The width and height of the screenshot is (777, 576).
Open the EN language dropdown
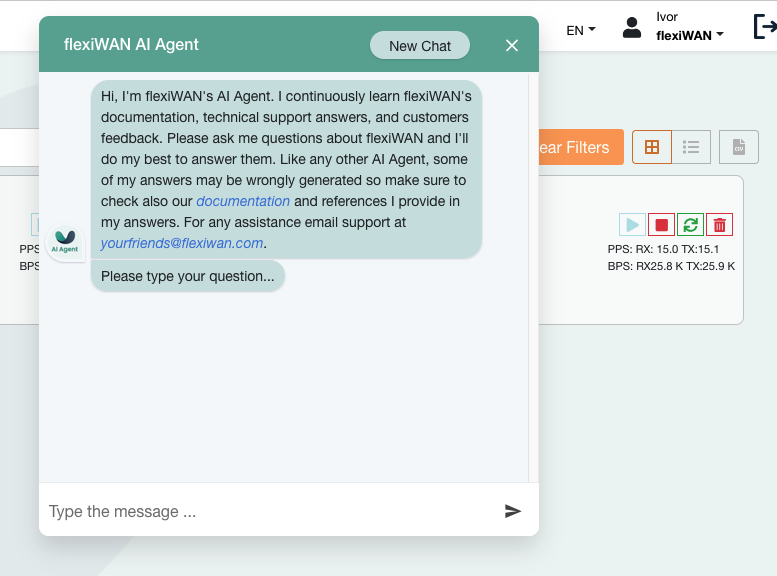pos(581,30)
